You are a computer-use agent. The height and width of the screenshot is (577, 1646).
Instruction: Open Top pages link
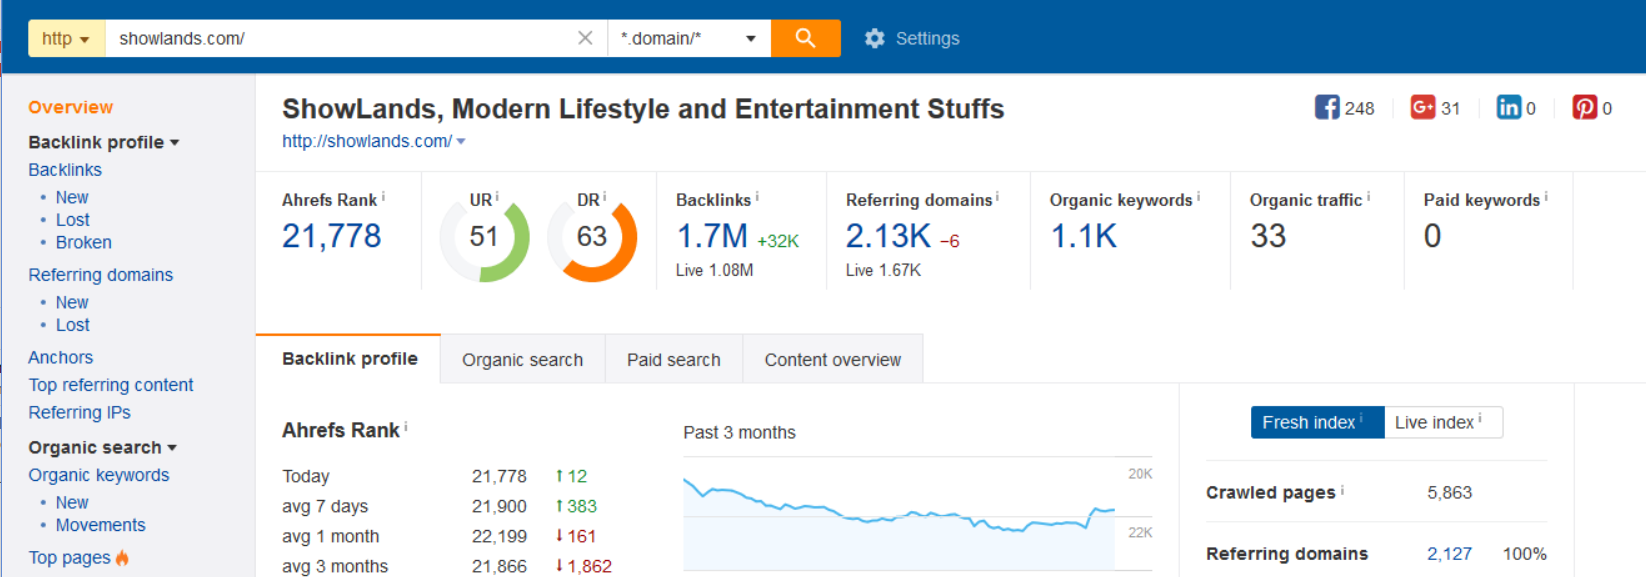pos(70,558)
